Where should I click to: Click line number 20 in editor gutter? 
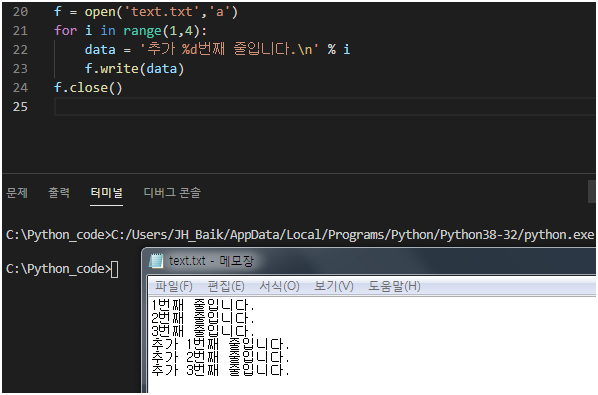(20, 12)
